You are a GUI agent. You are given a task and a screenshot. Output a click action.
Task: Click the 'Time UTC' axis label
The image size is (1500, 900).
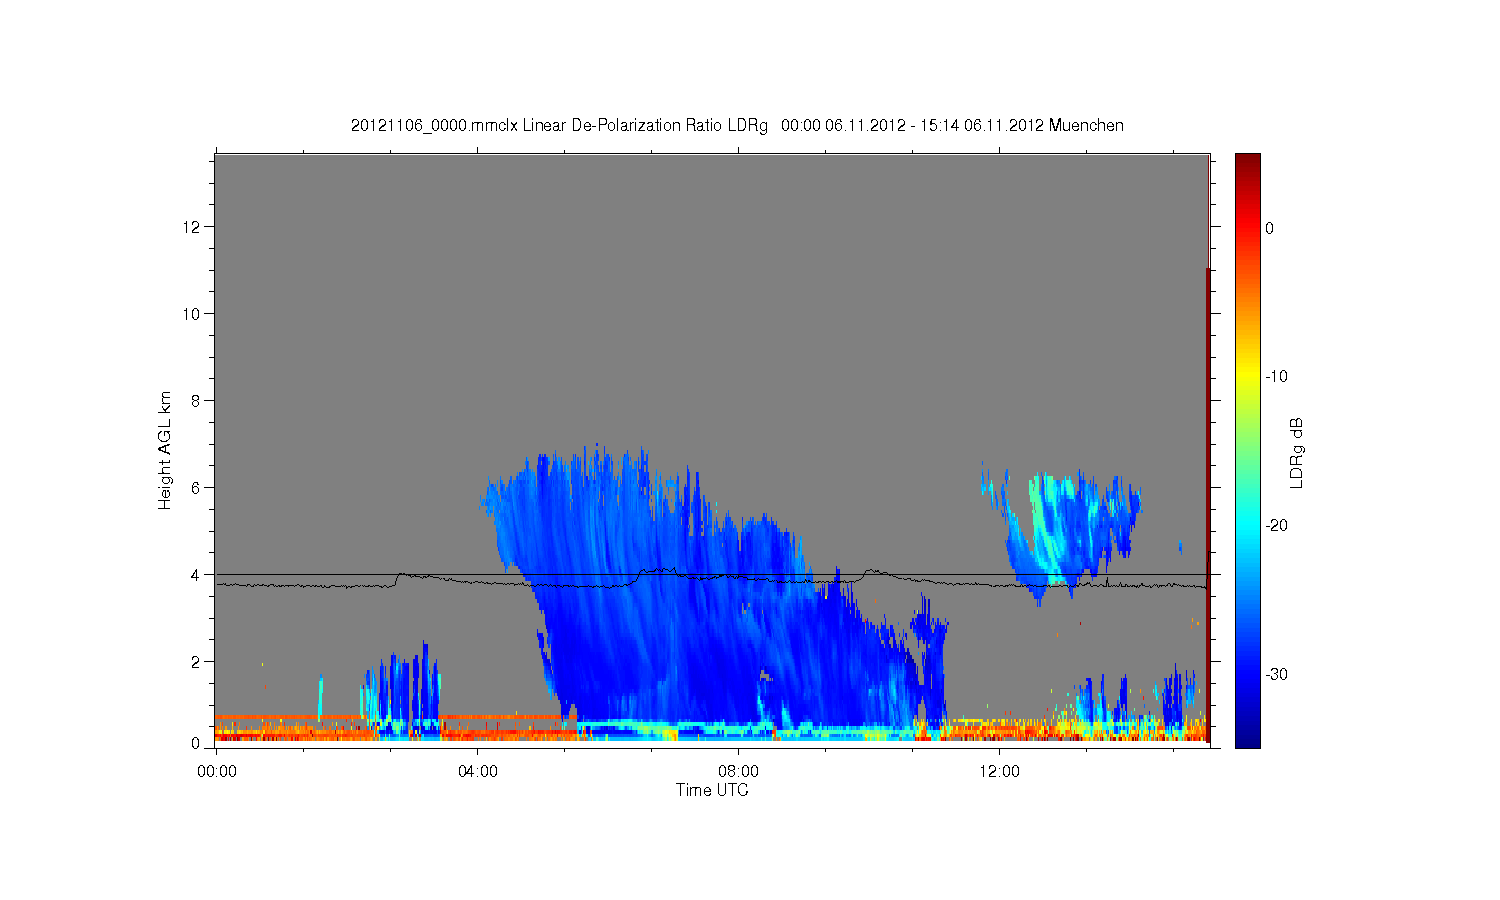point(712,790)
